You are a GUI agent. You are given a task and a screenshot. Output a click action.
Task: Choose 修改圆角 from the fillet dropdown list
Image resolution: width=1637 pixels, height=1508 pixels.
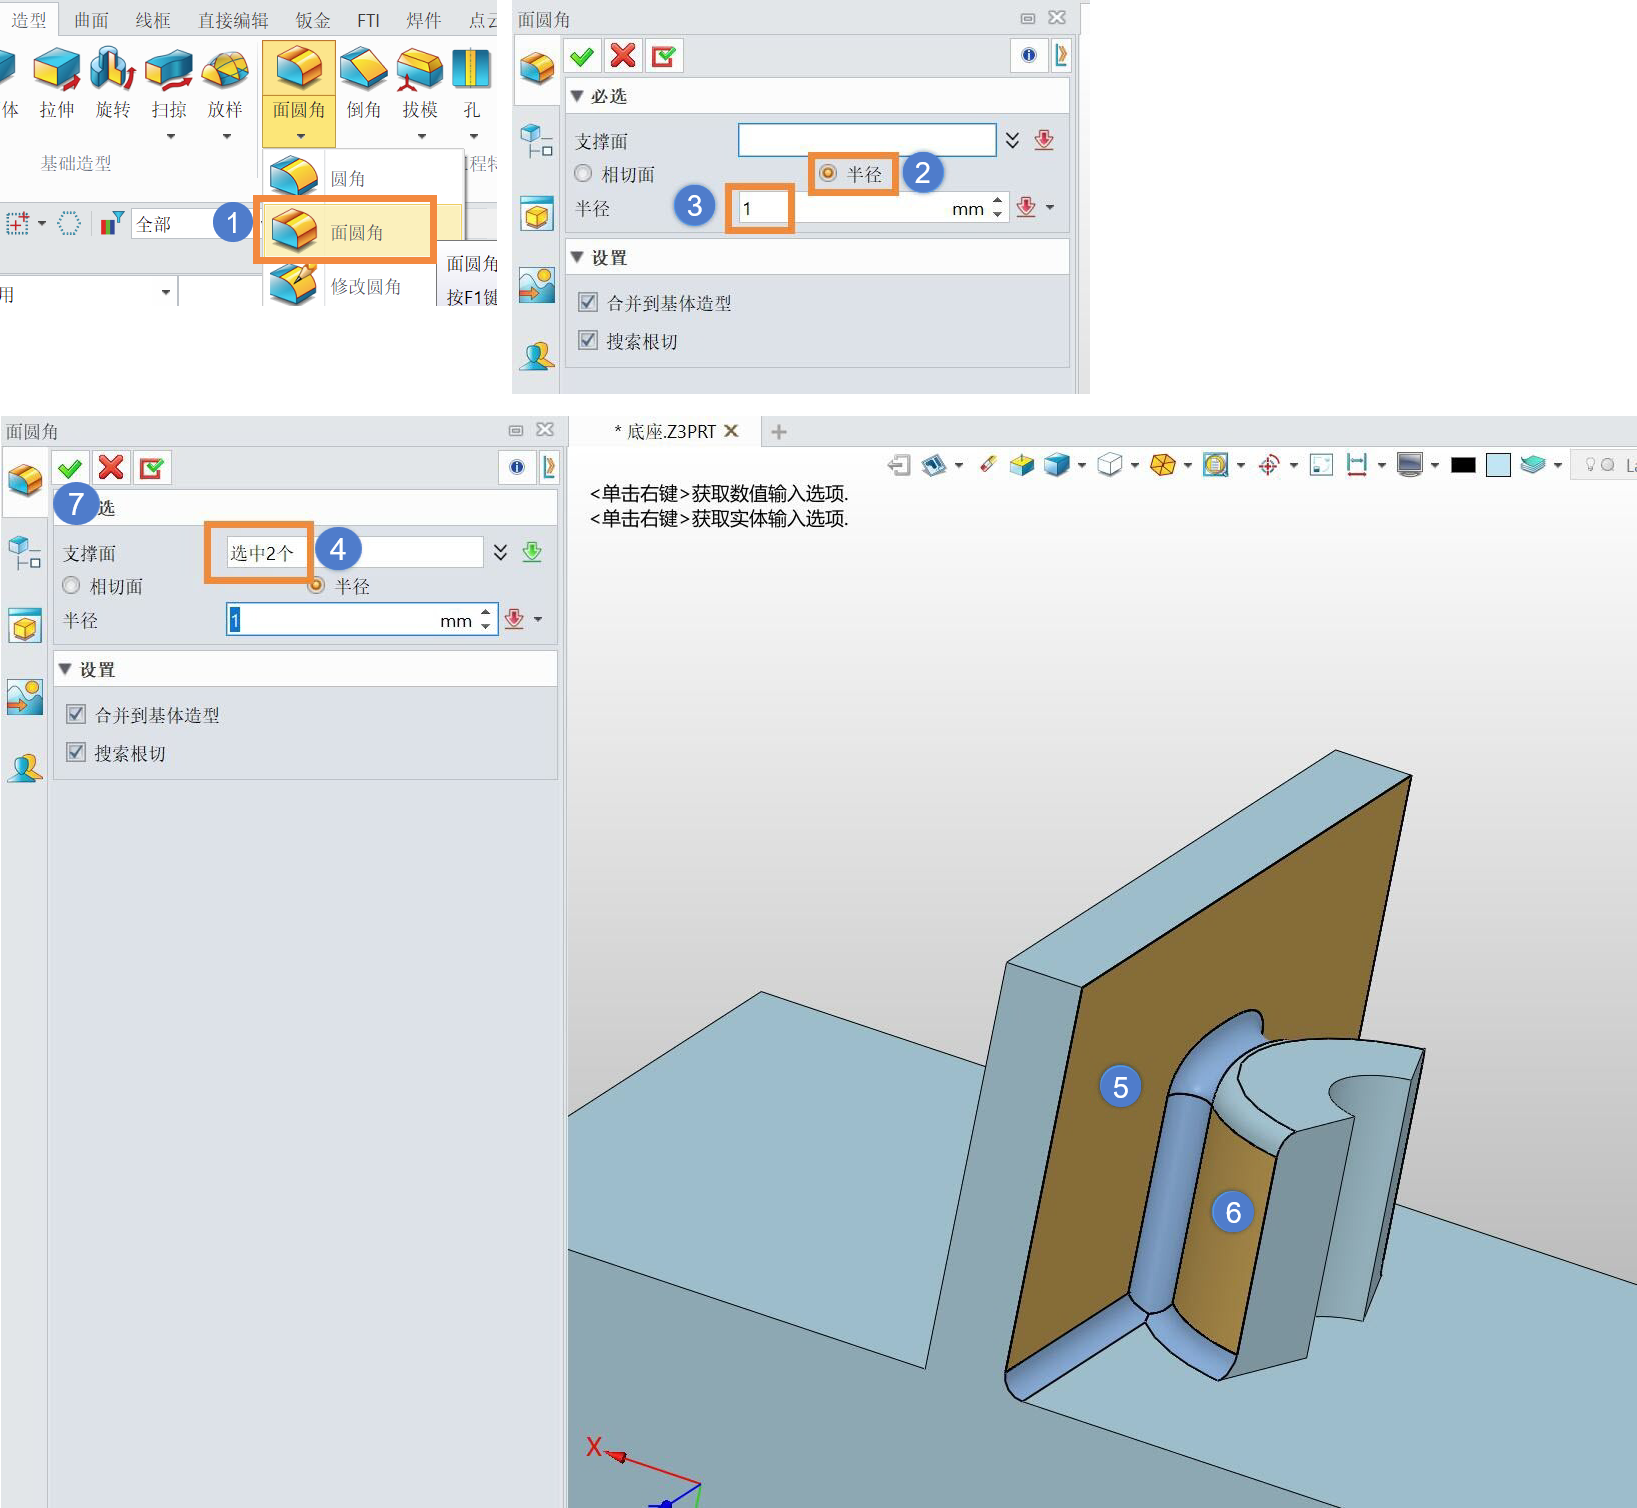click(x=350, y=286)
